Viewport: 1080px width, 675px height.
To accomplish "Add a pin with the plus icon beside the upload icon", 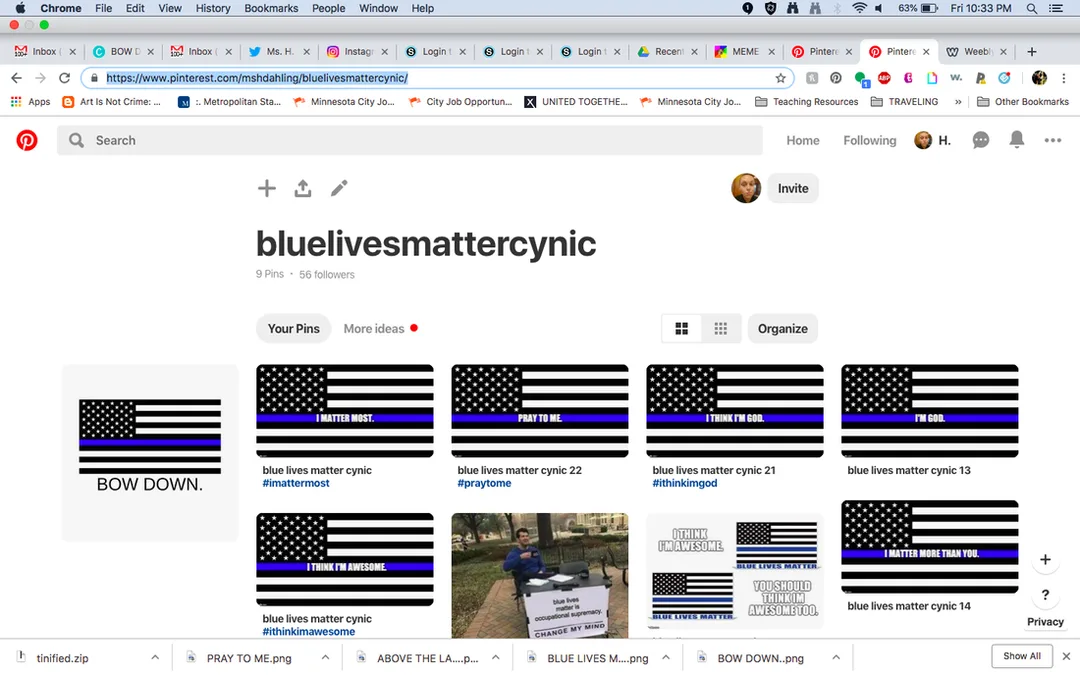I will tap(267, 188).
